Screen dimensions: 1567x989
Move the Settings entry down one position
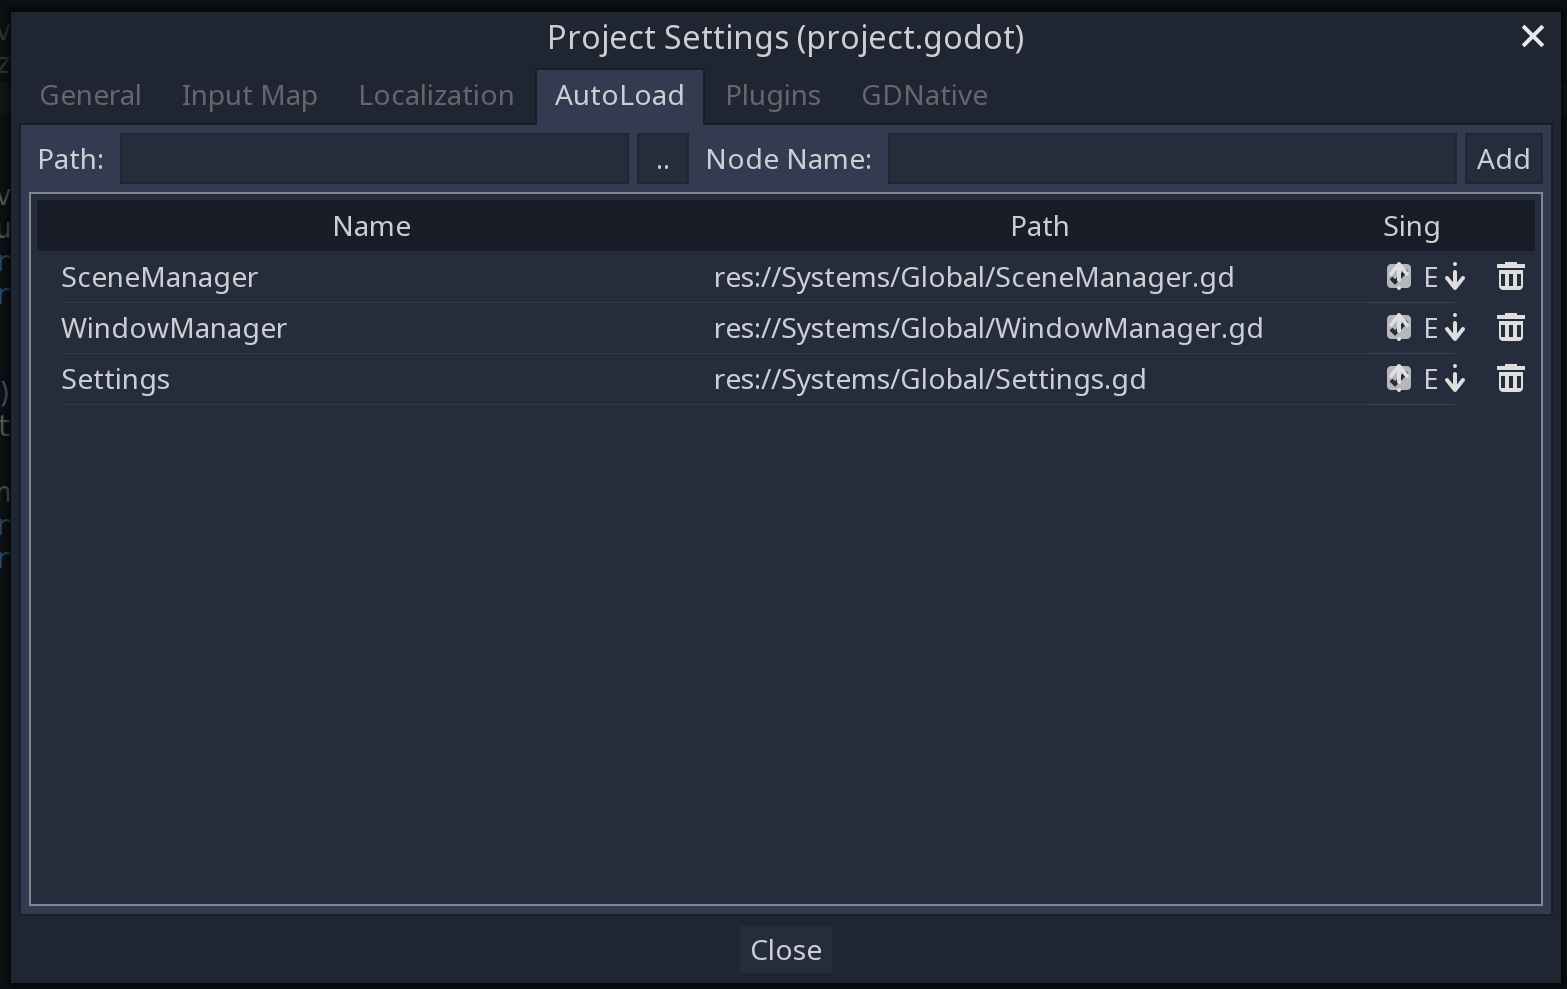(1455, 378)
